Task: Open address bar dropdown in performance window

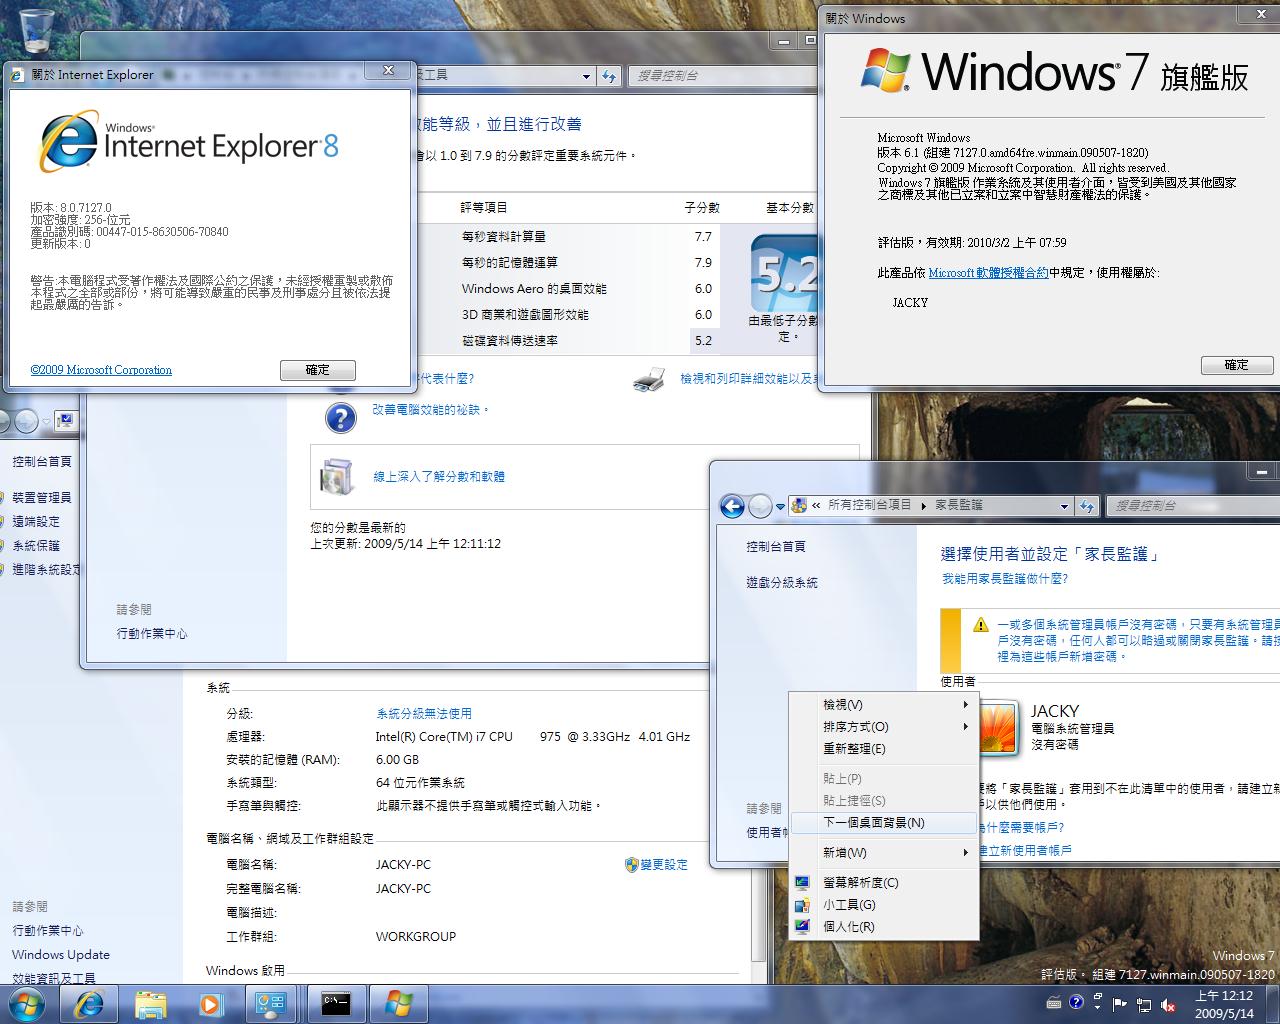Action: [x=586, y=76]
